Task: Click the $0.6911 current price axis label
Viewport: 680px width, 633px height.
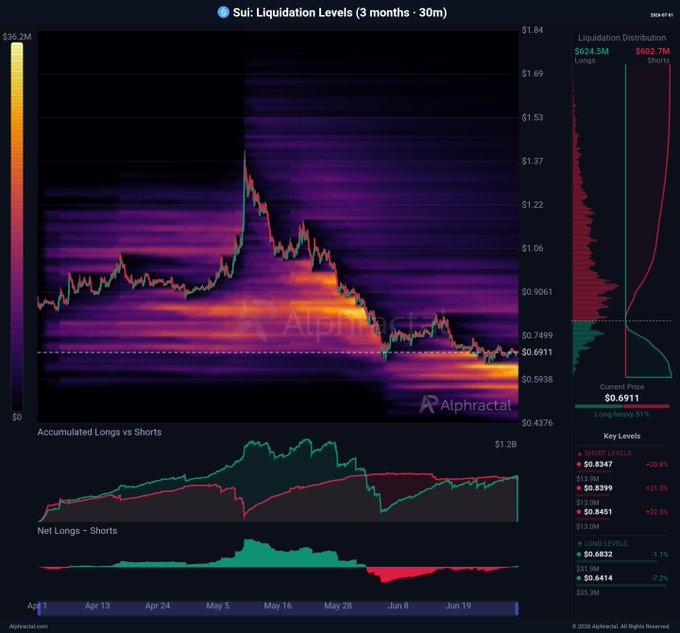Action: coord(537,352)
